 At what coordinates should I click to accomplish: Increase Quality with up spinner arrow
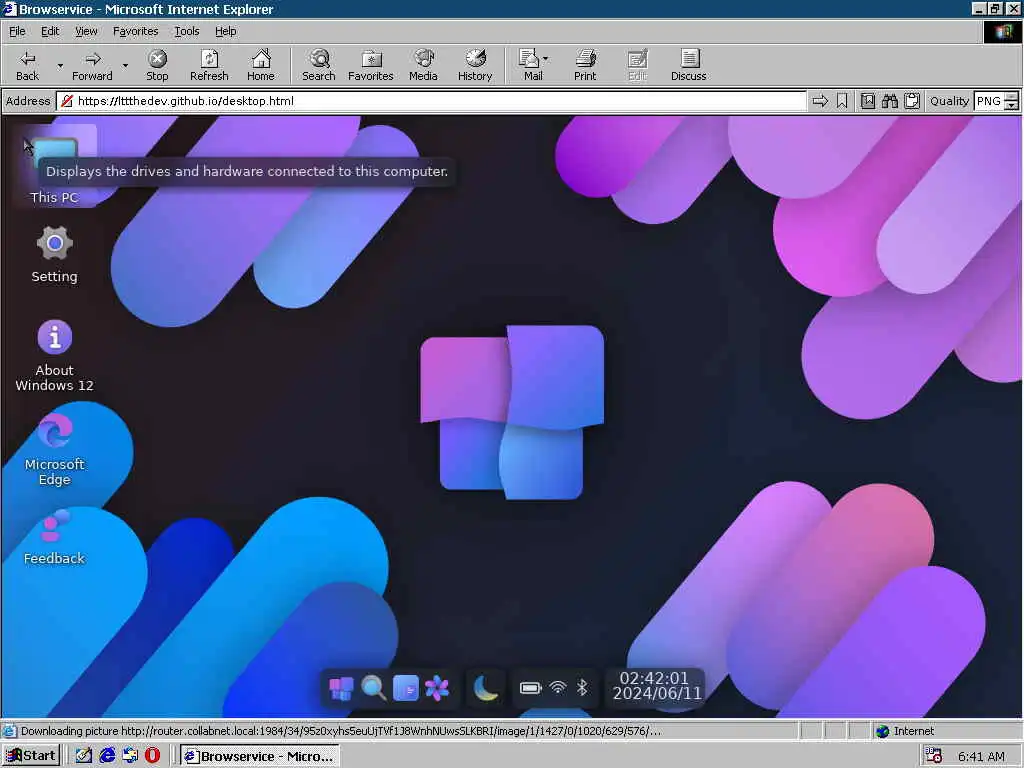[1012, 97]
